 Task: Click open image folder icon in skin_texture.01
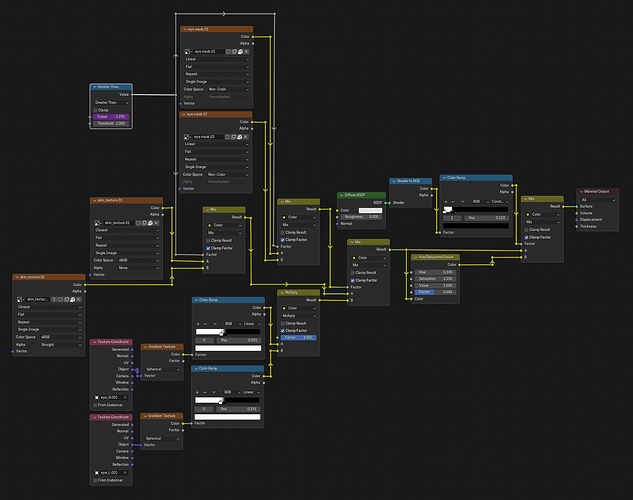(150, 223)
